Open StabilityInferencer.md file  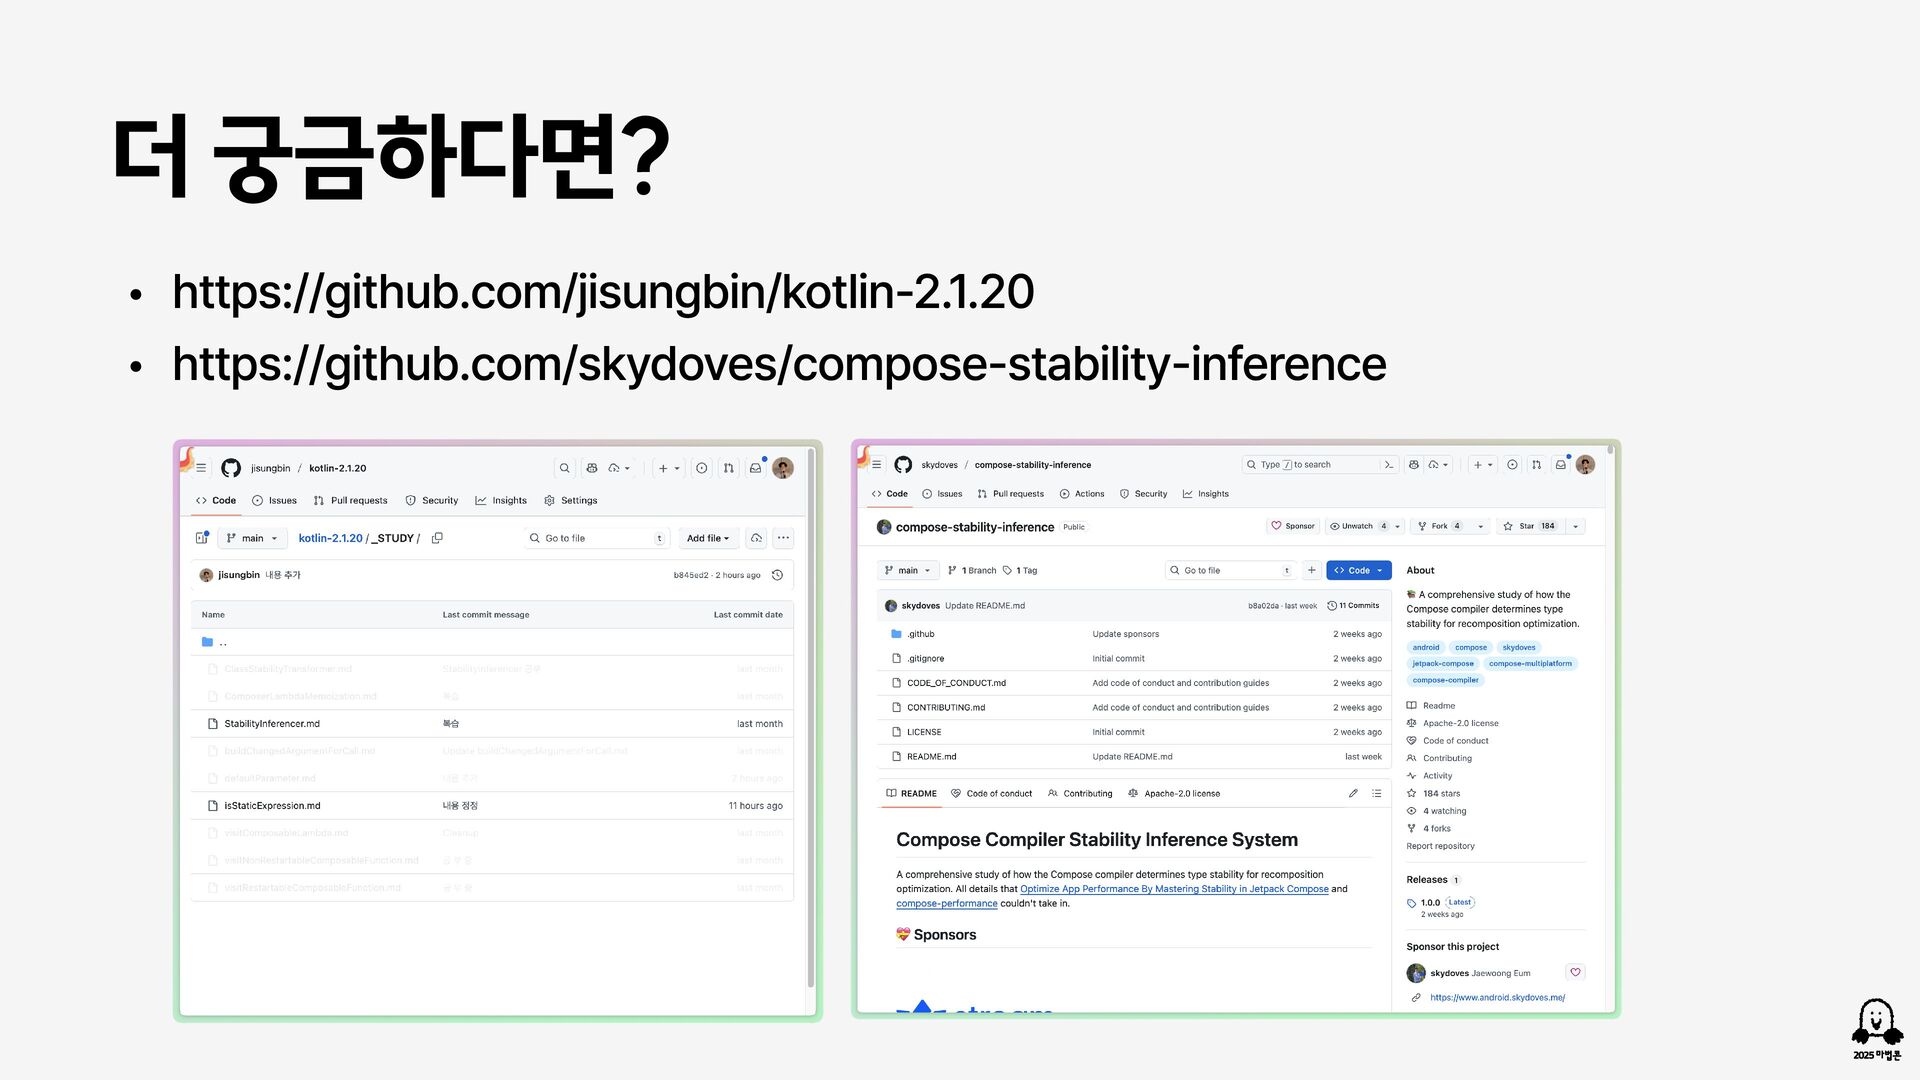pyautogui.click(x=272, y=724)
